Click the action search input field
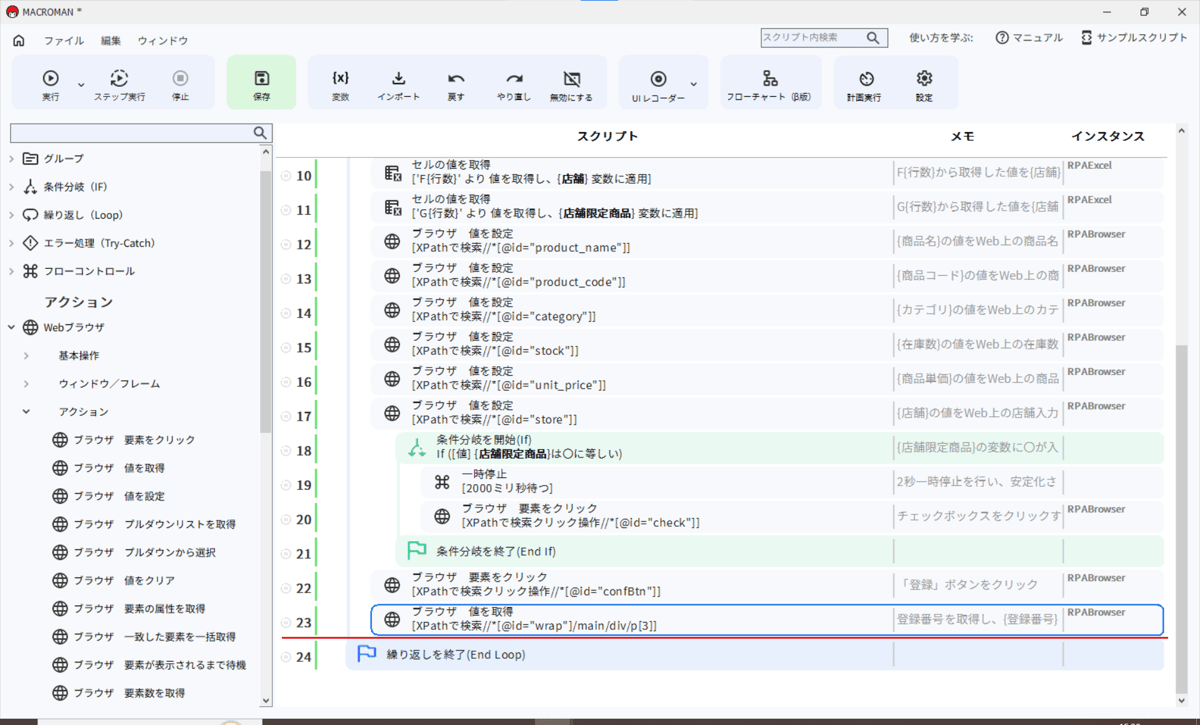This screenshot has width=1200, height=725. coord(130,132)
